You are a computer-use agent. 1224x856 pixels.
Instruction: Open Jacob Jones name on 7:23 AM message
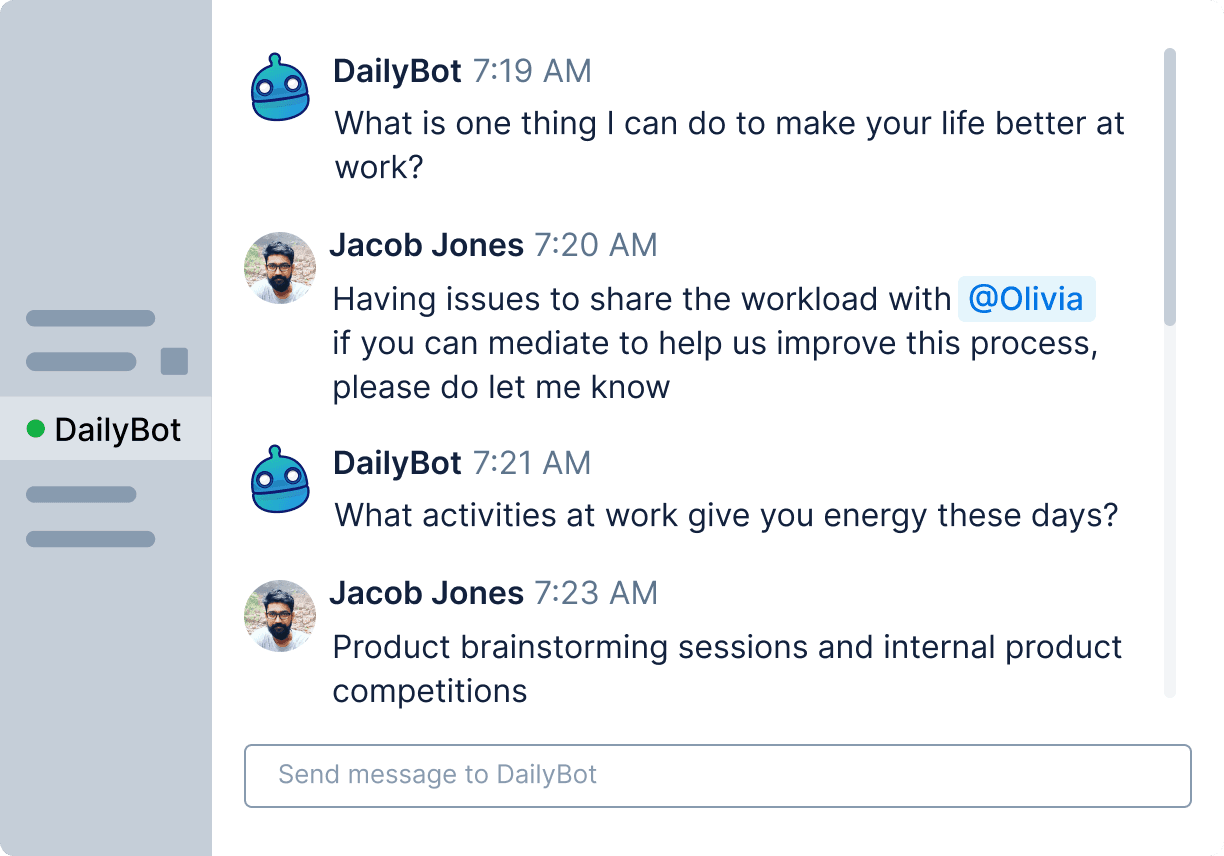pyautogui.click(x=426, y=593)
